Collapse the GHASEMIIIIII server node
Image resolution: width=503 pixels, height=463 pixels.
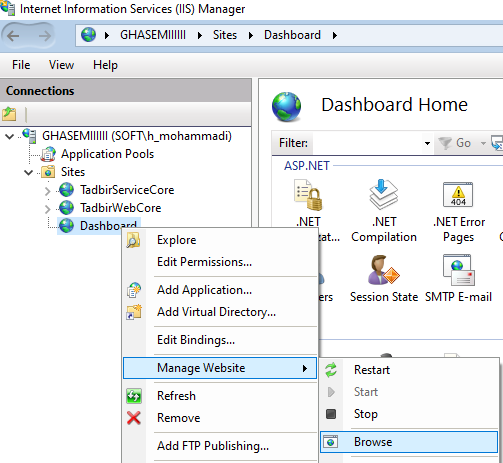[x=10, y=136]
